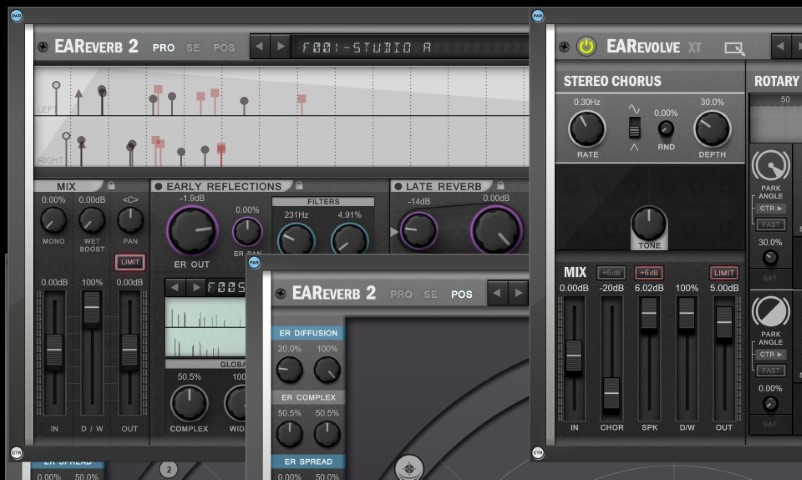802x480 pixels.
Task: Toggle LIMIT button in EAREVOLVE MIX
Action: (724, 273)
